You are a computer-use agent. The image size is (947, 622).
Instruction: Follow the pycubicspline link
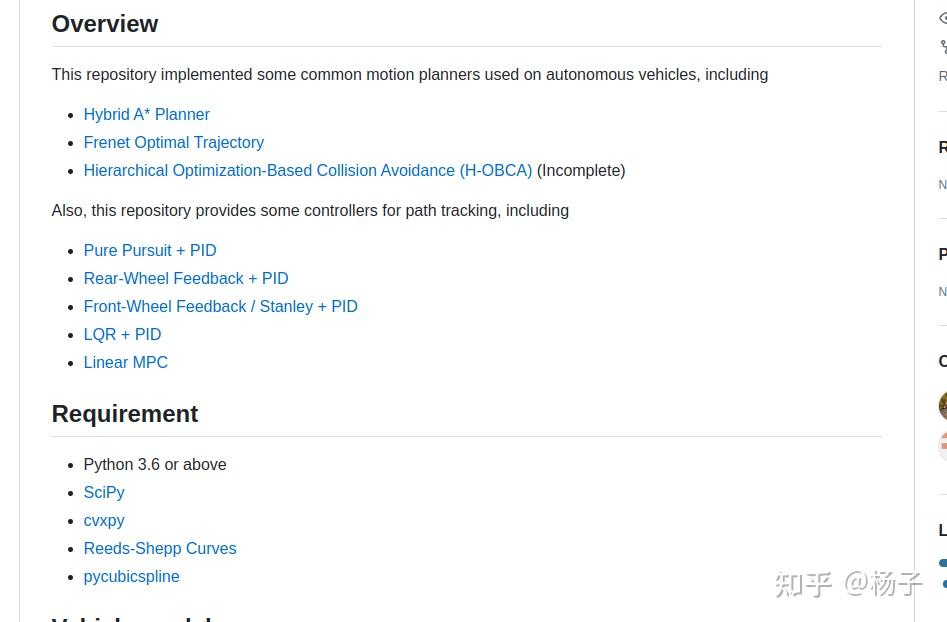point(131,576)
